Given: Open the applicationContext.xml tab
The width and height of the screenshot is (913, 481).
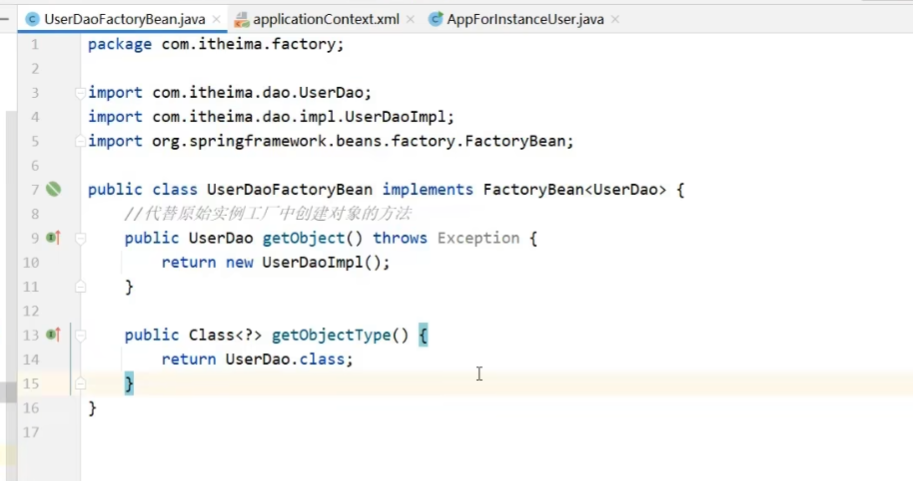Looking at the screenshot, I should coord(325,19).
